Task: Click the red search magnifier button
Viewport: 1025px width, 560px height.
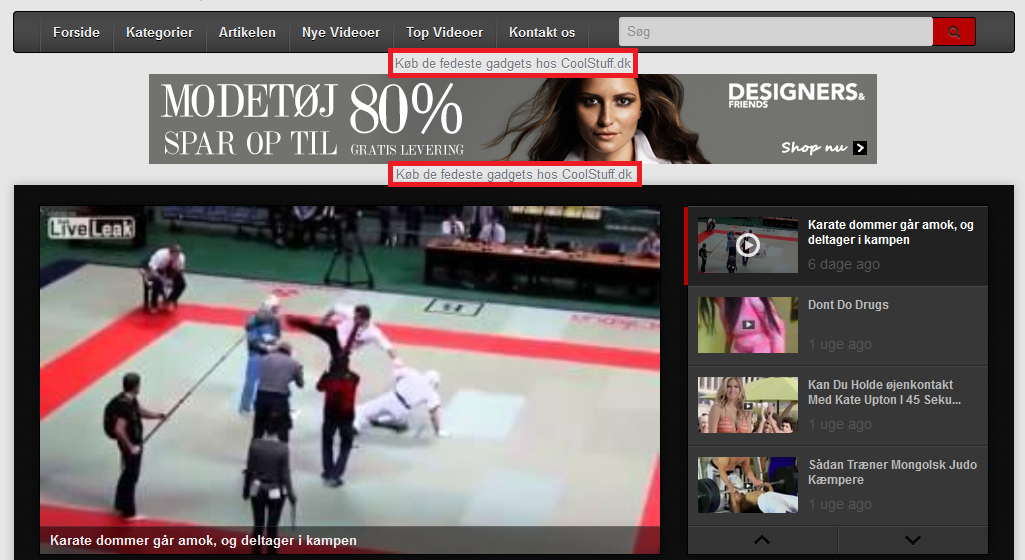Action: tap(953, 32)
